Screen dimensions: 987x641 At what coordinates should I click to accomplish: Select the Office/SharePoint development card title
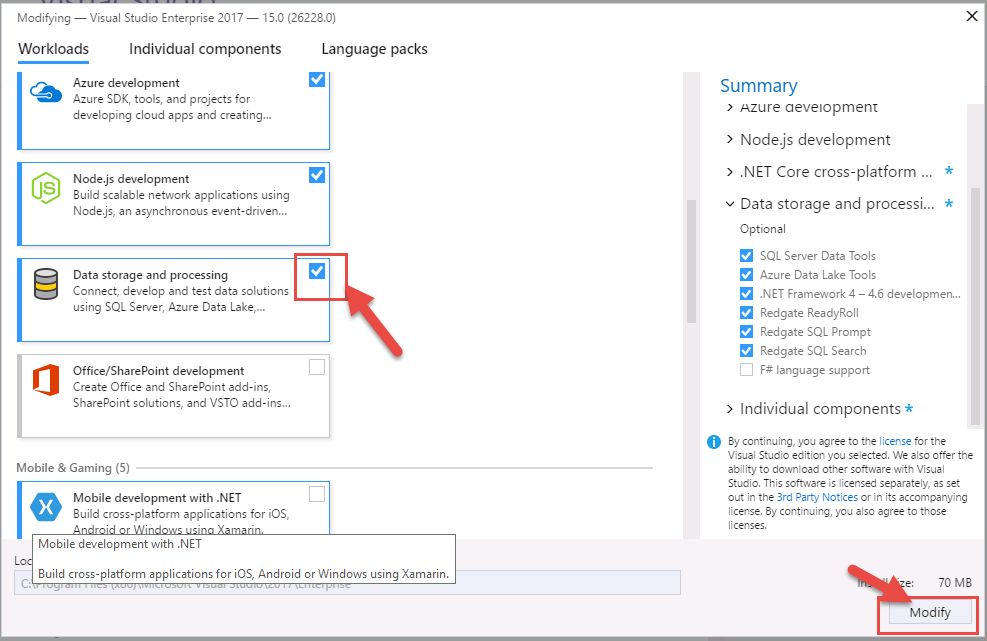pos(159,371)
